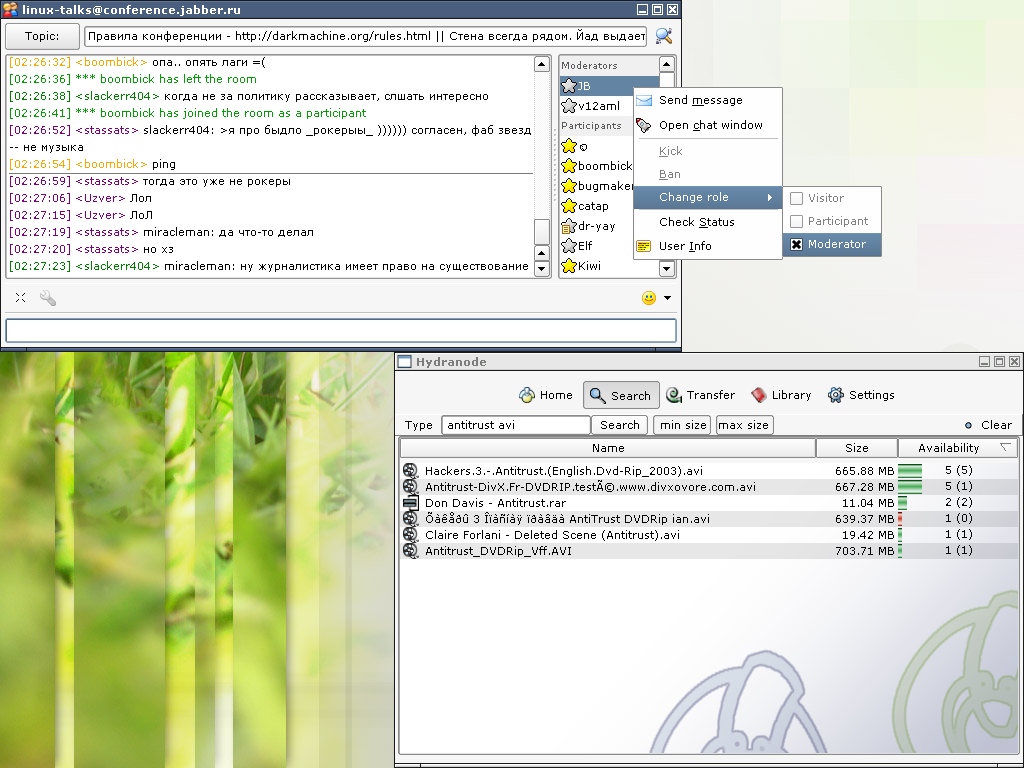Click the rocket icon for Open chat window
Screen dimensions: 1024x768
click(644, 125)
